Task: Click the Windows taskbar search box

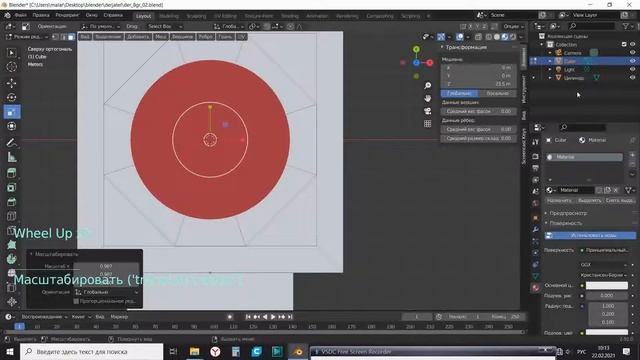Action: [91, 351]
